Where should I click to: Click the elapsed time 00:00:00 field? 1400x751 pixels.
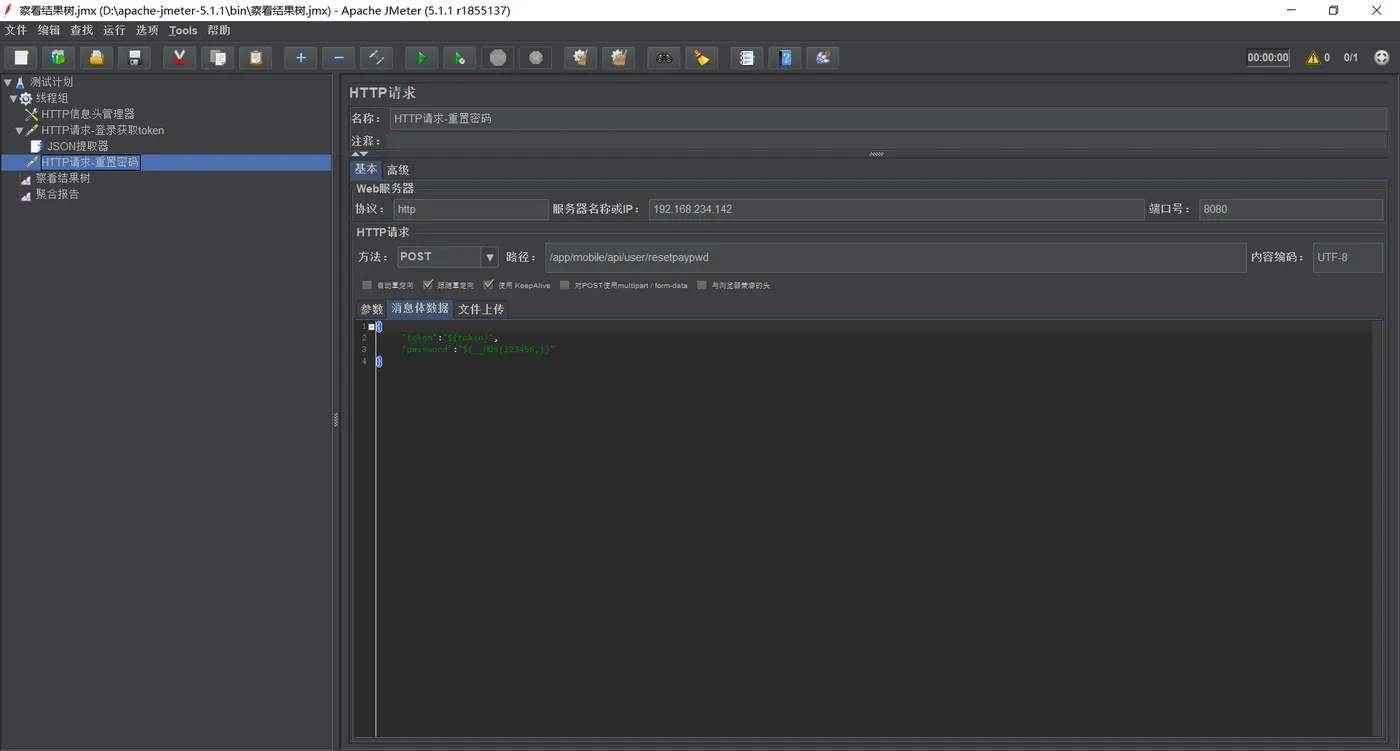pyautogui.click(x=1268, y=58)
